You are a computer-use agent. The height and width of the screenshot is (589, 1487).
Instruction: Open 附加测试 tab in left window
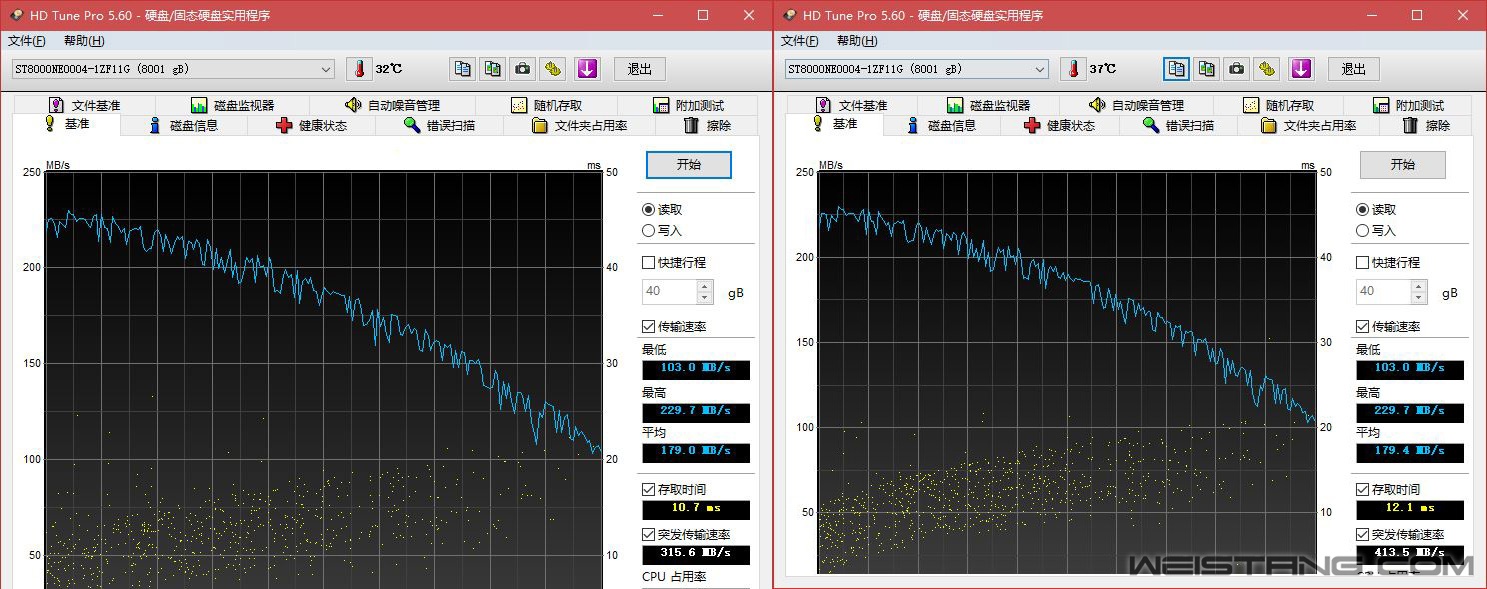point(687,105)
